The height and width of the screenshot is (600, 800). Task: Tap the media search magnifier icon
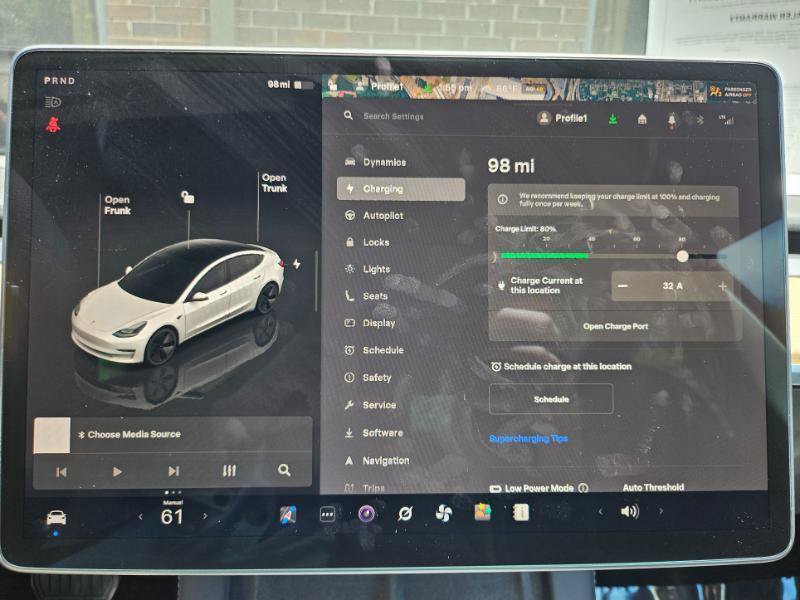[x=284, y=470]
